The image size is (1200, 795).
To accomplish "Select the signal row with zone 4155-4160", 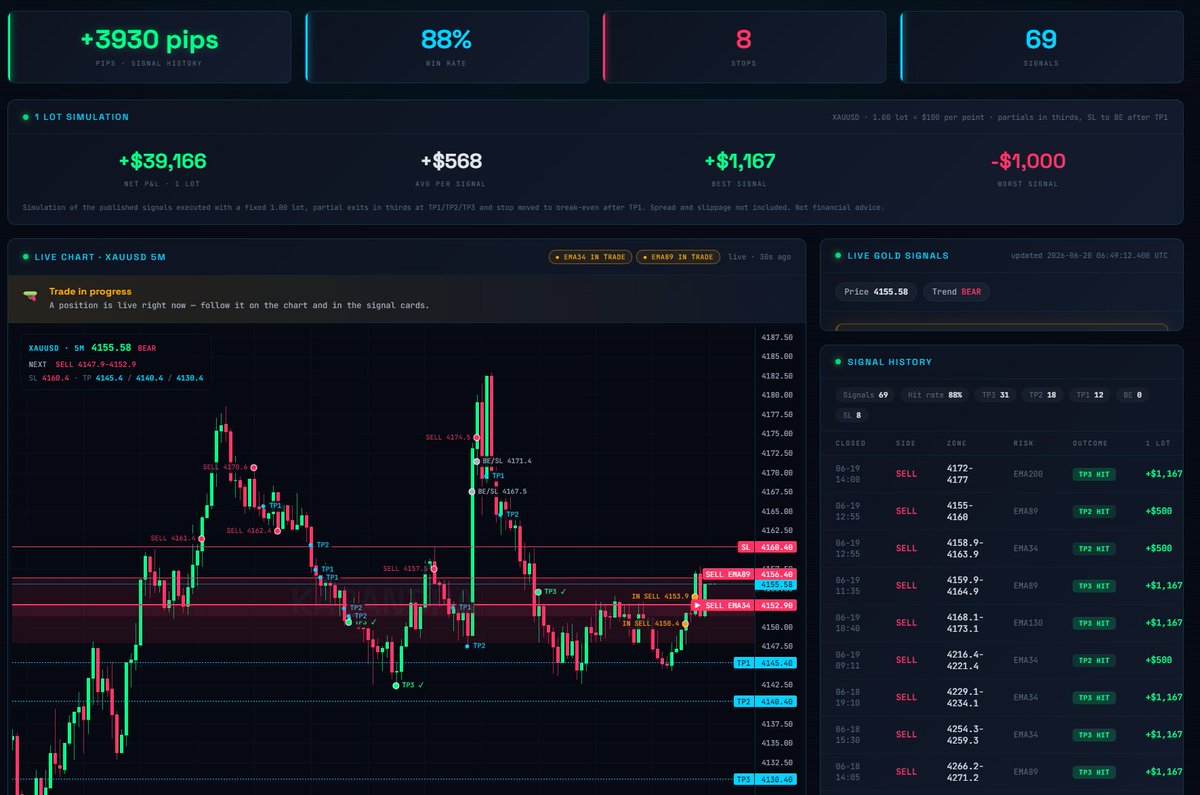I will point(1001,511).
